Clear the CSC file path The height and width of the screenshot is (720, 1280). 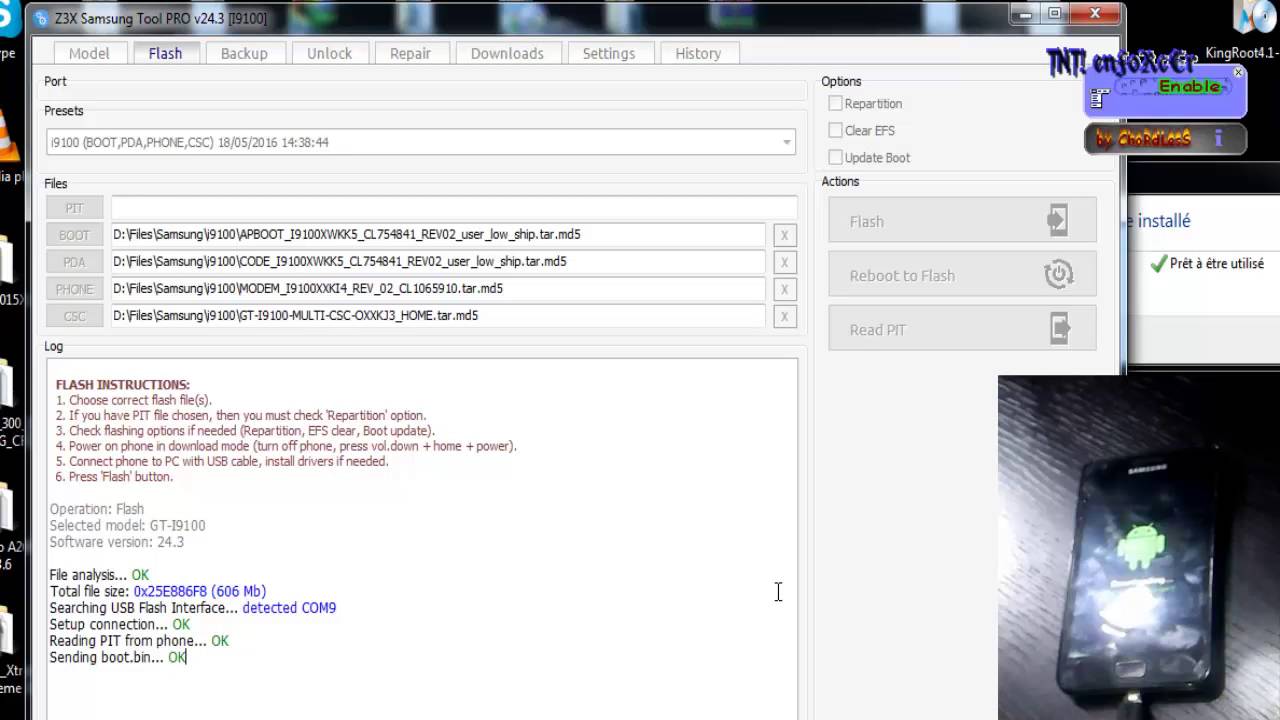[784, 316]
